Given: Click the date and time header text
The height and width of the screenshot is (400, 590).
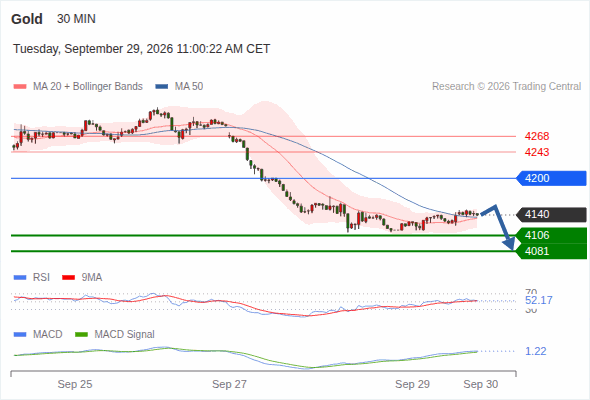Looking at the screenshot, I should (141, 49).
